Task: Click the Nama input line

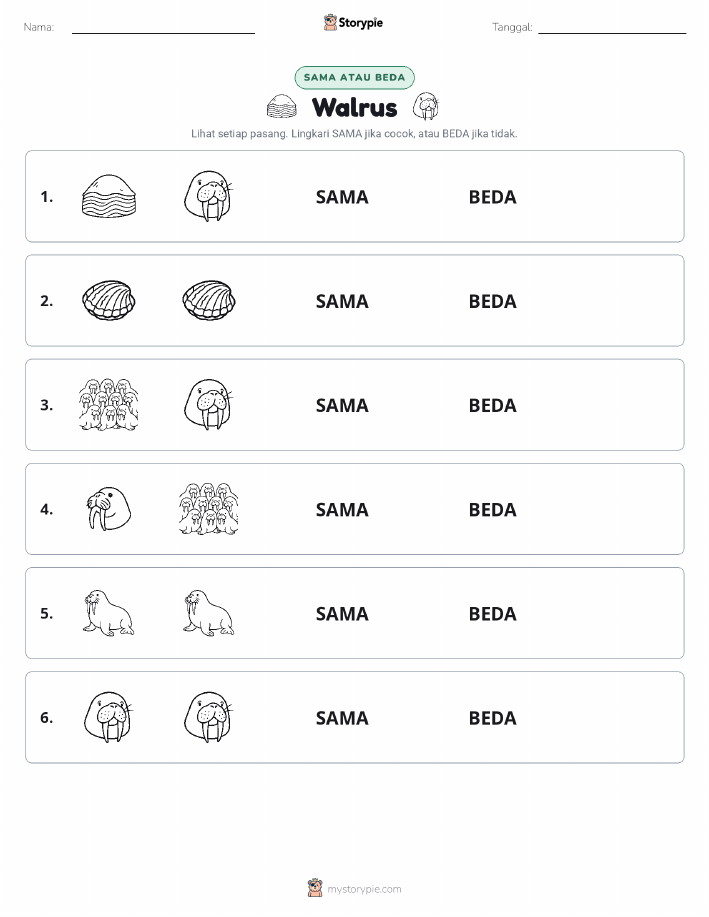Action: (163, 28)
